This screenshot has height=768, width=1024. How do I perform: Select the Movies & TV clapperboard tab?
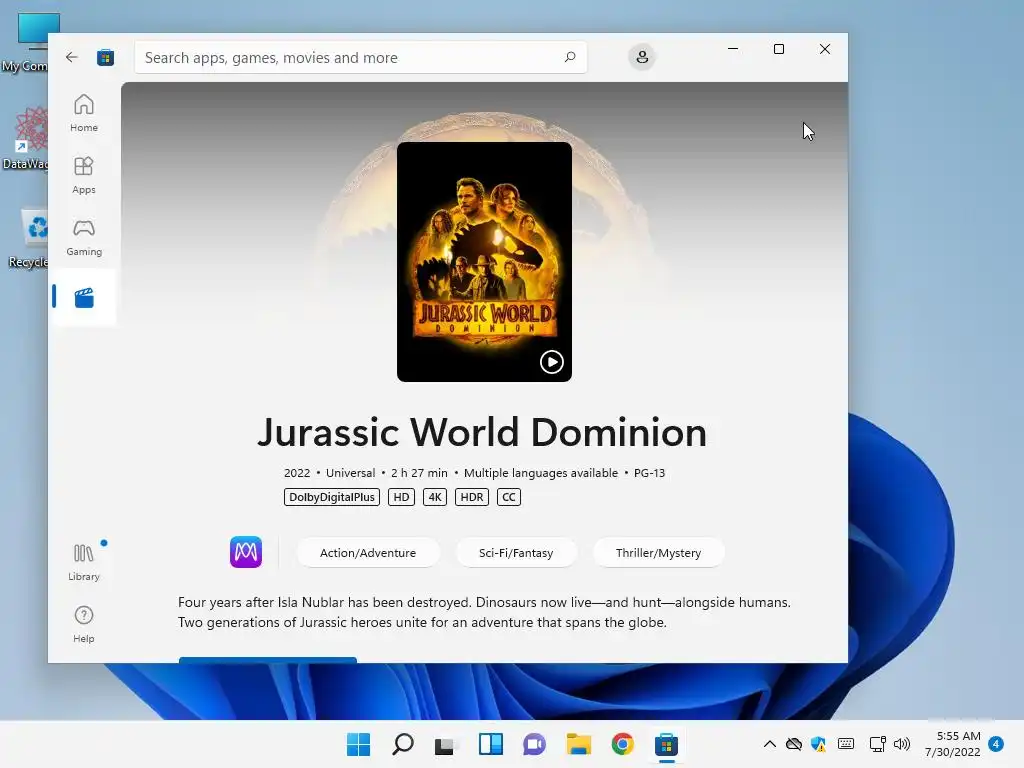[84, 298]
